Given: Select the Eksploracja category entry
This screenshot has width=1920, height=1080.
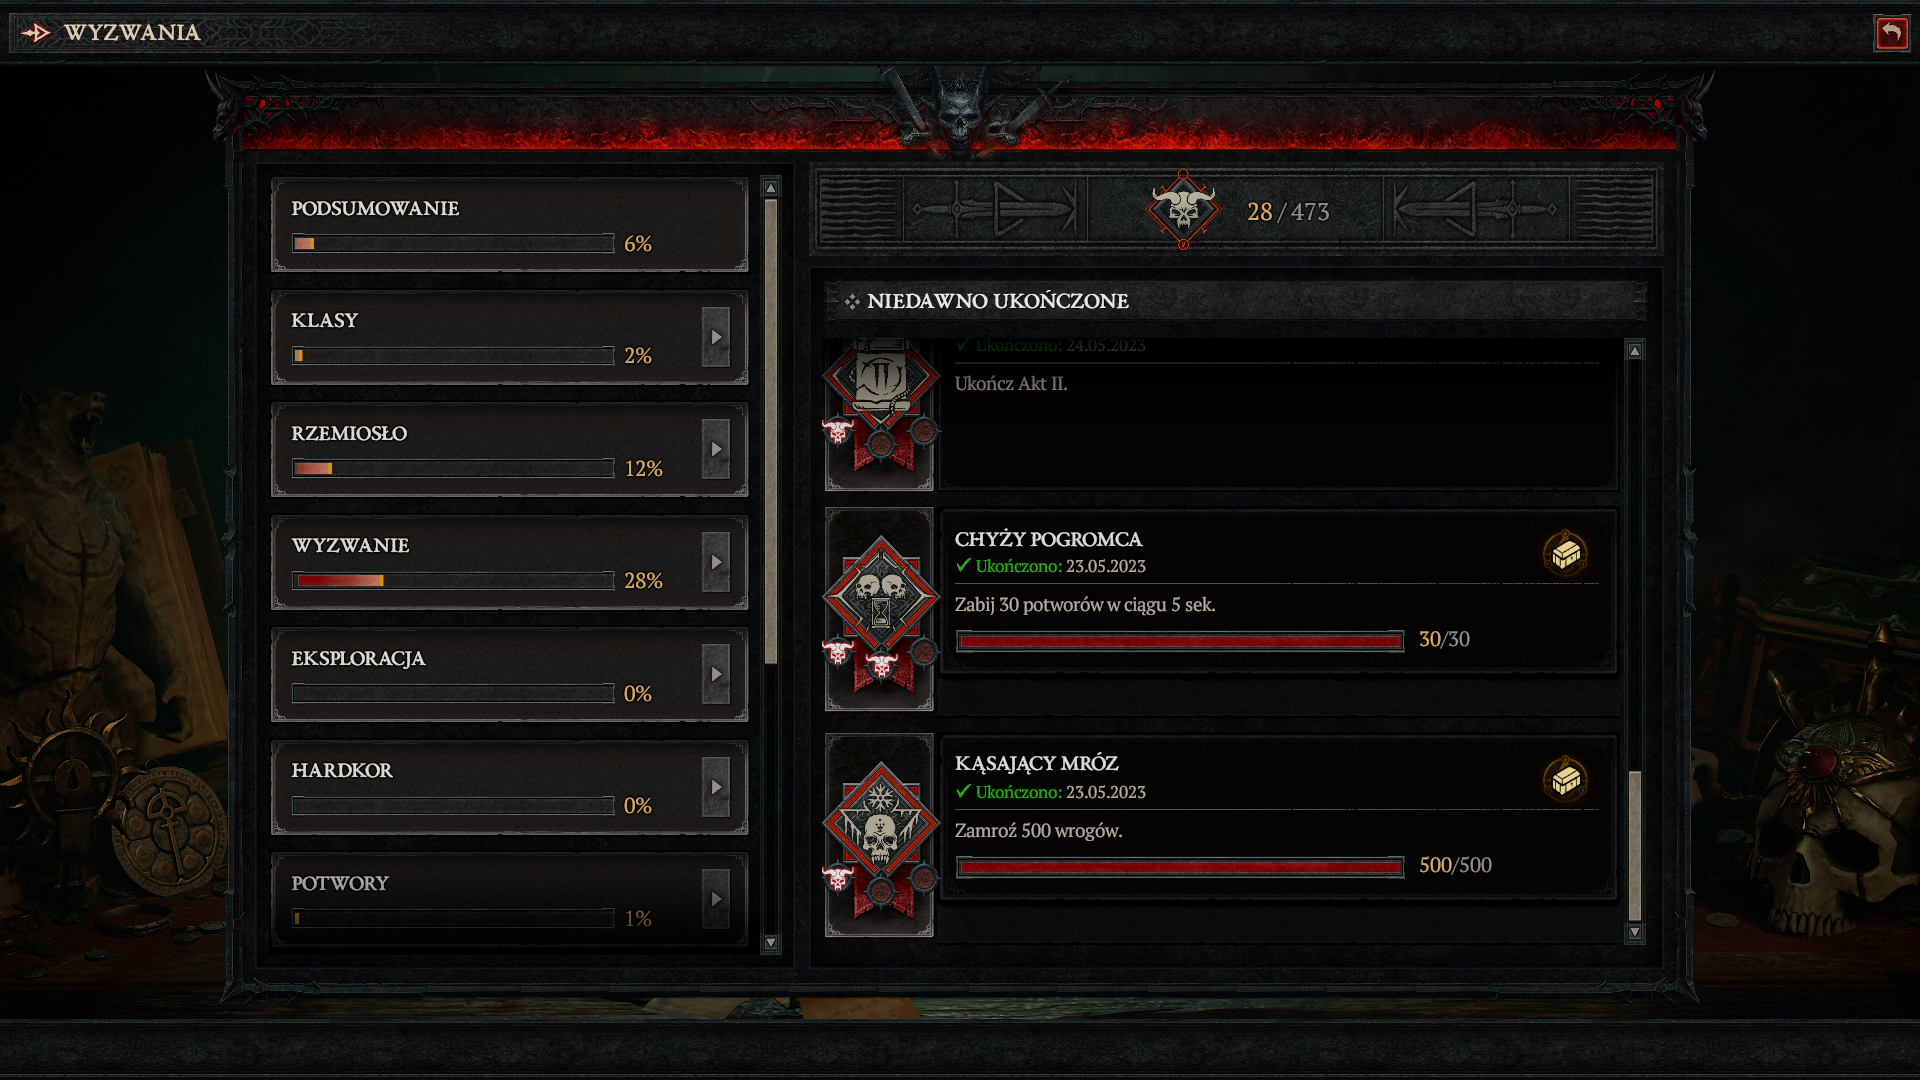Looking at the screenshot, I should coord(510,675).
